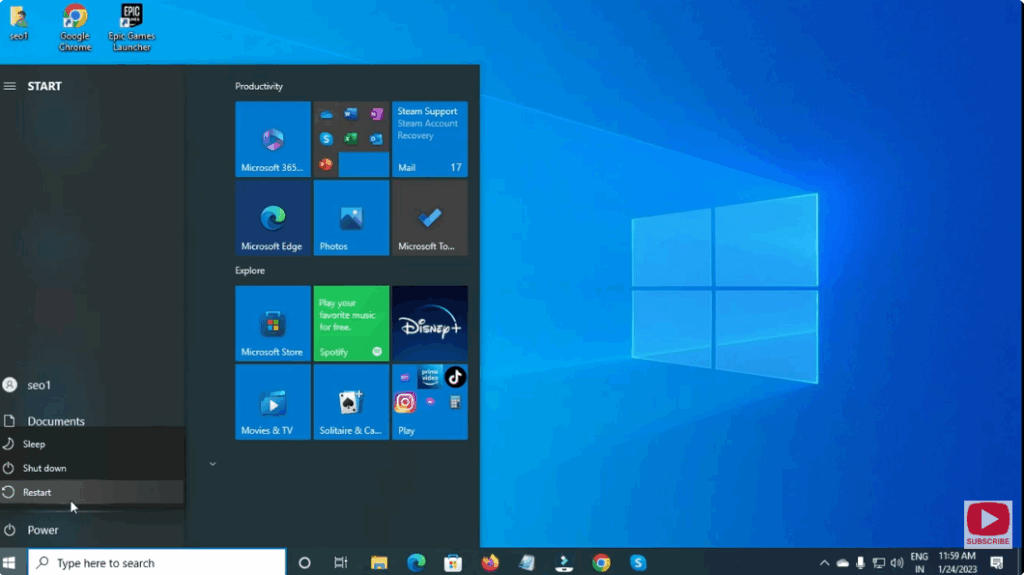This screenshot has height=575, width=1024.
Task: Open File Explorer from the taskbar
Action: (x=379, y=563)
